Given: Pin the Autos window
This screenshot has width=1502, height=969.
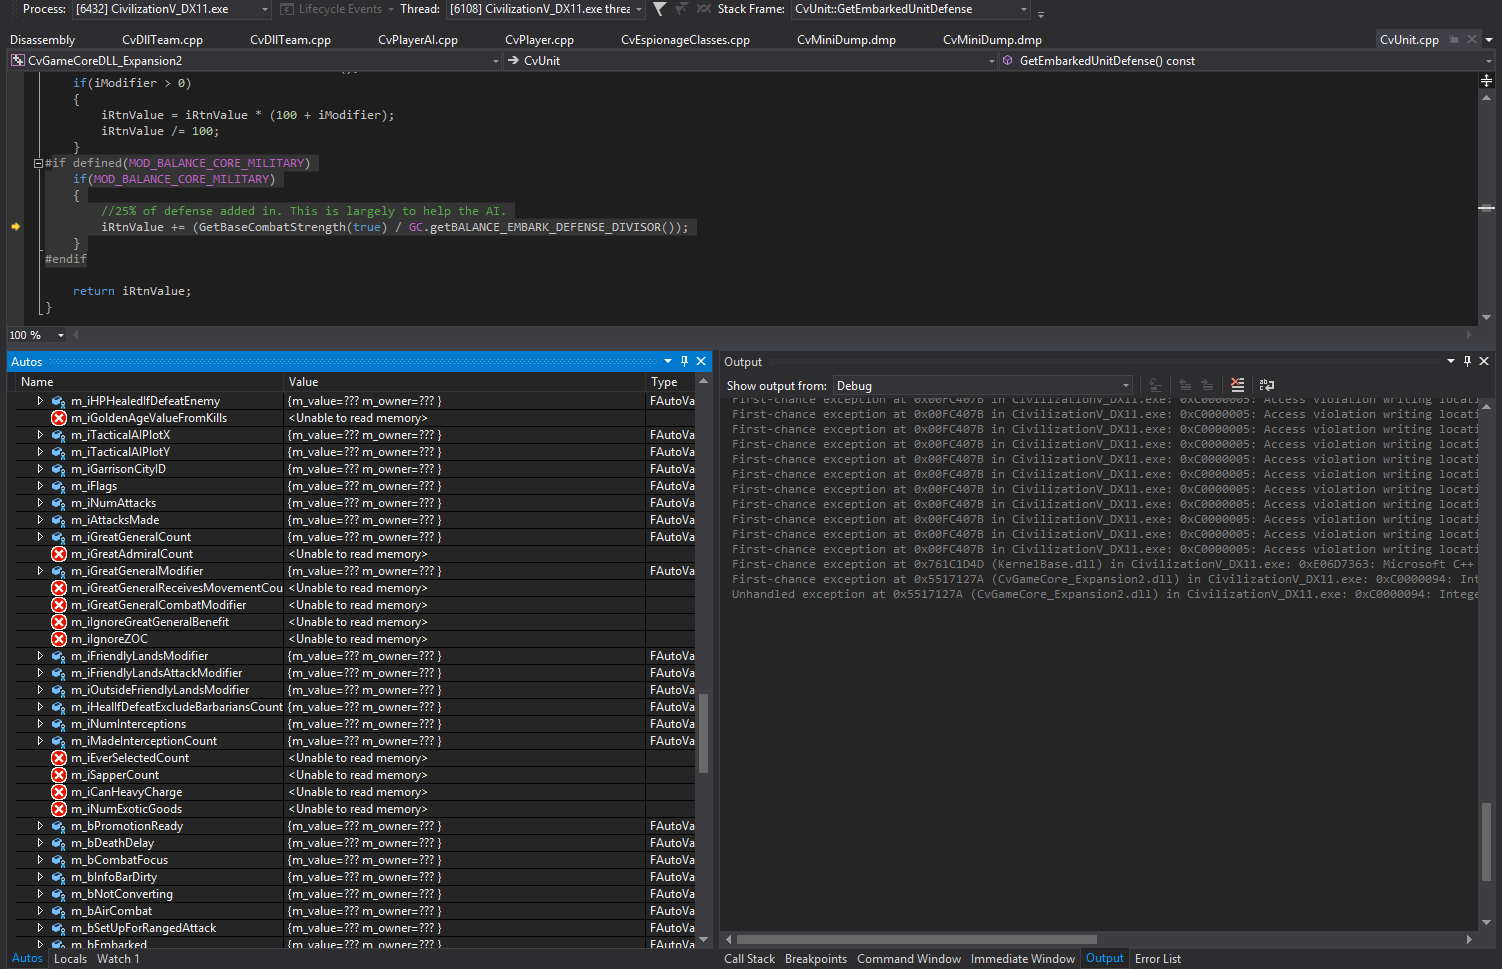Looking at the screenshot, I should pos(684,361).
